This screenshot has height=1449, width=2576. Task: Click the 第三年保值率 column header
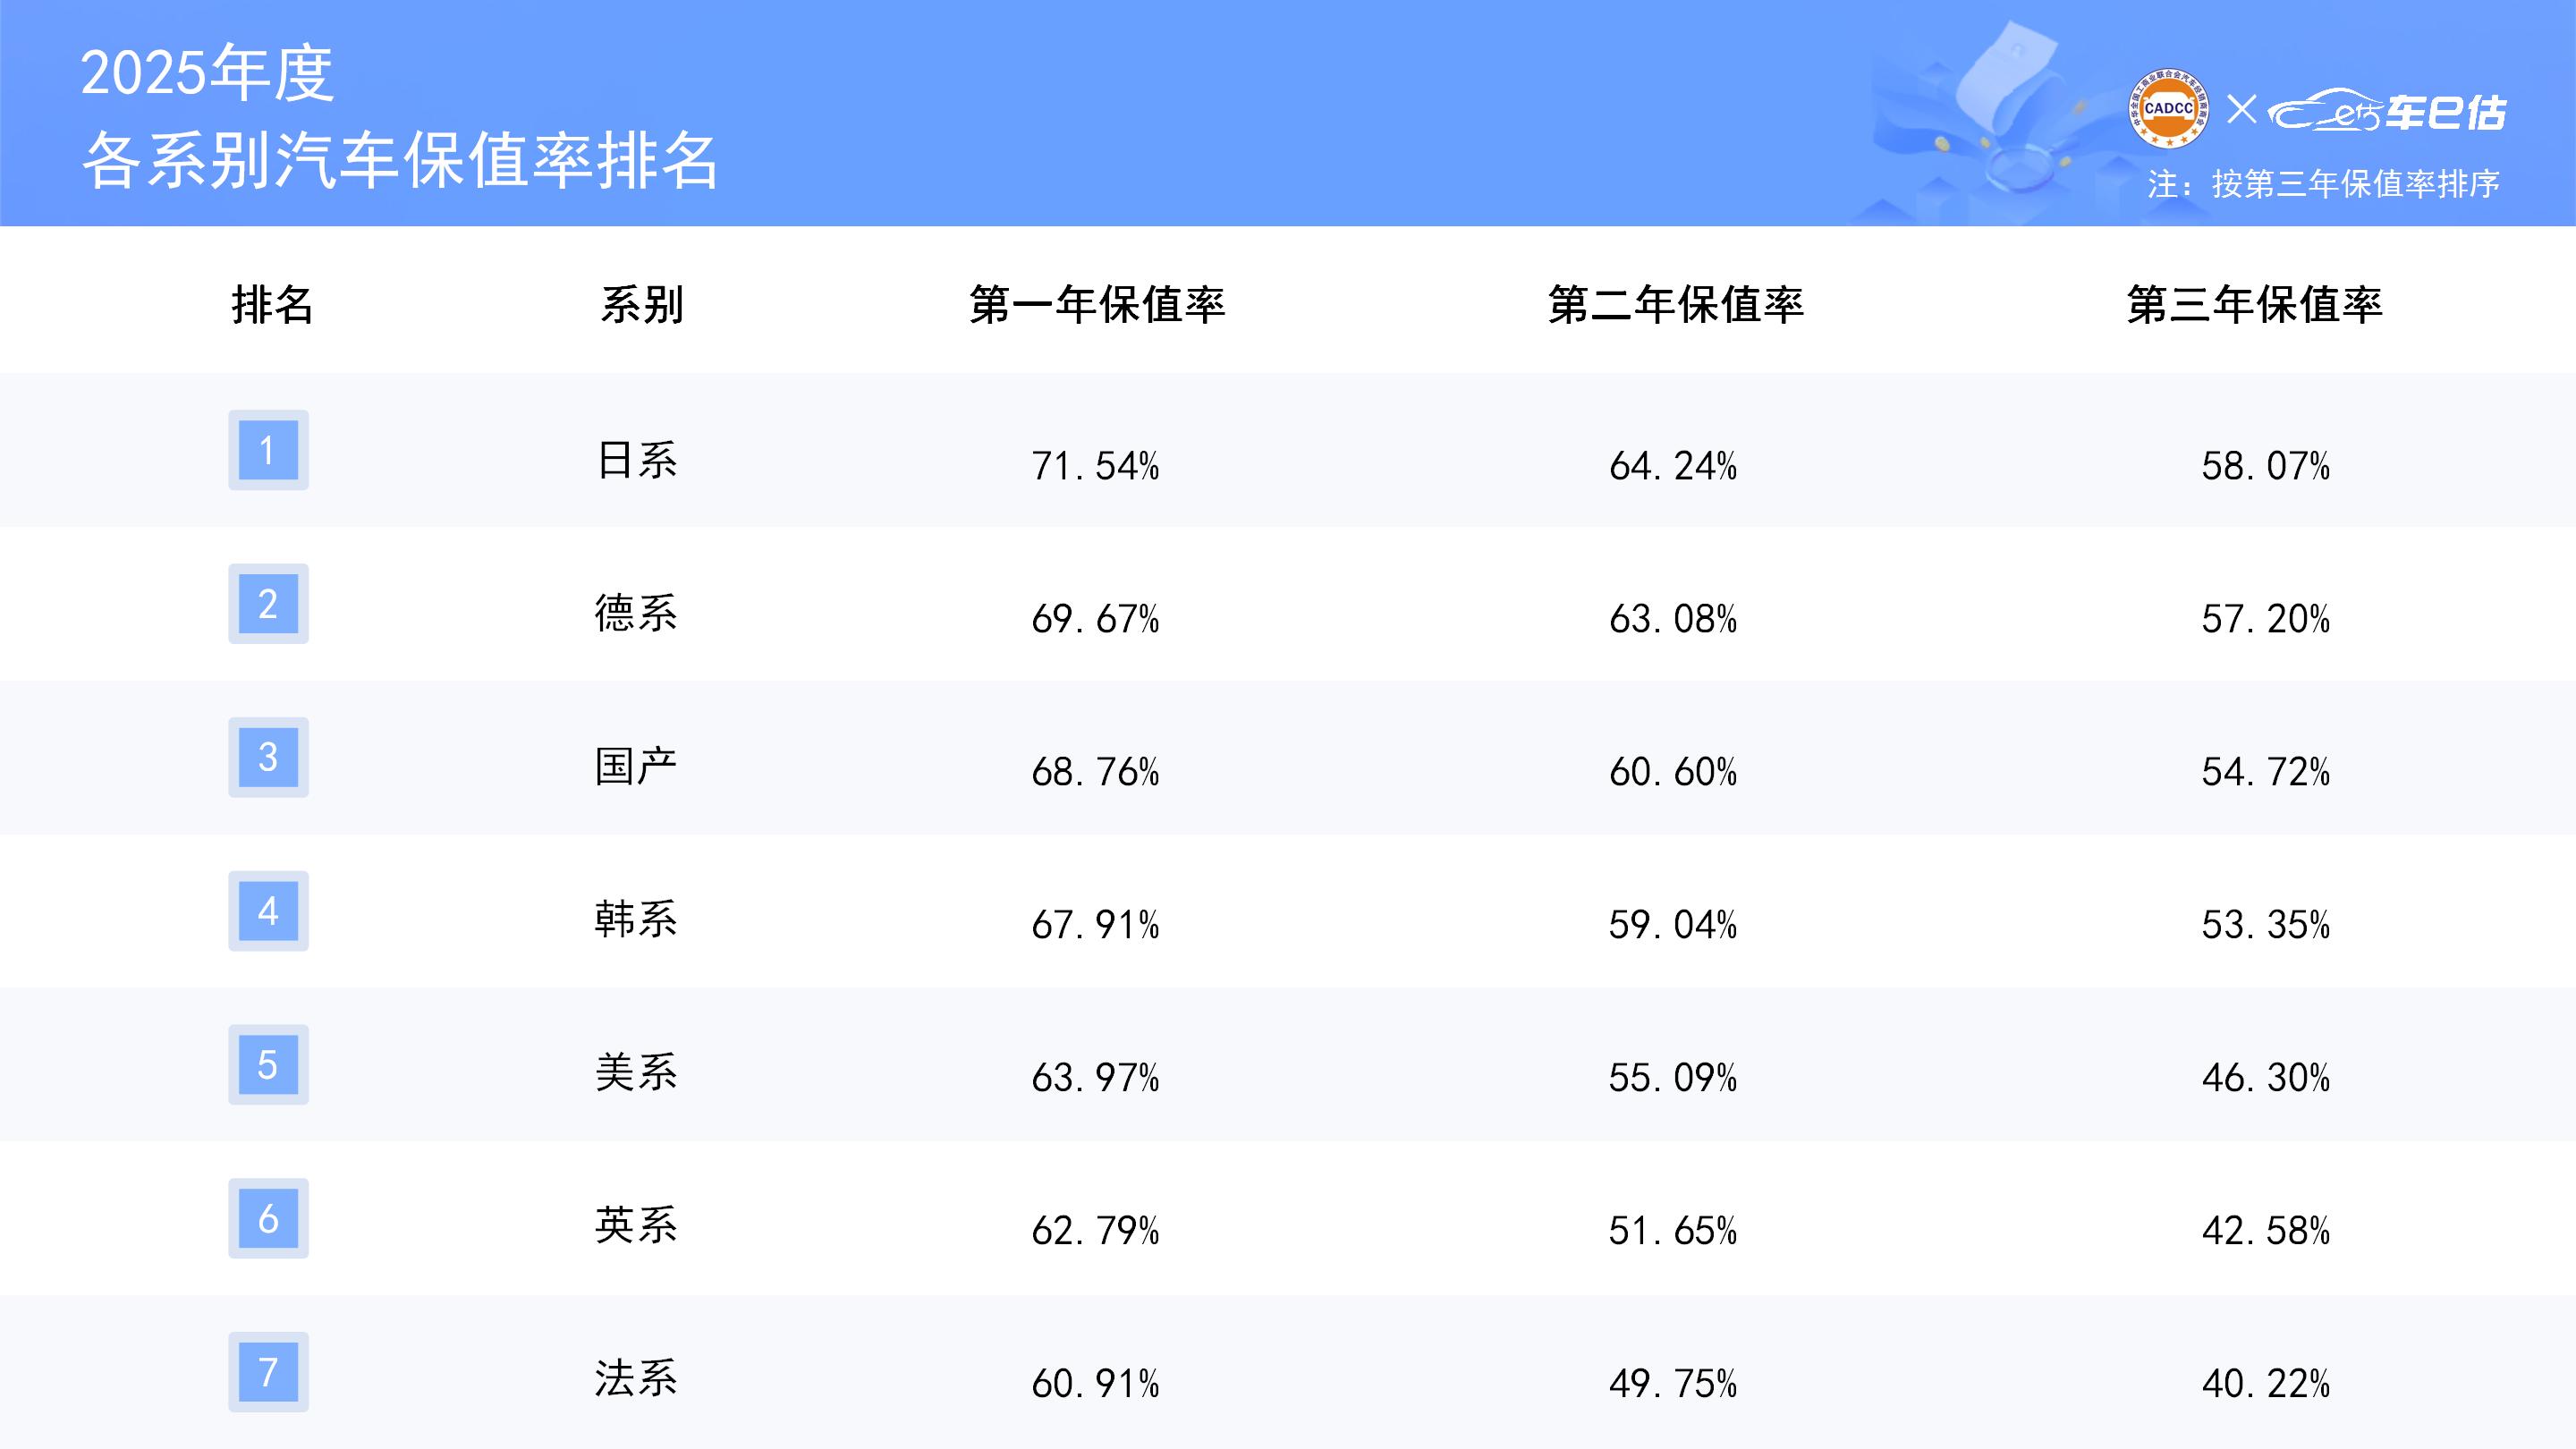click(2254, 304)
